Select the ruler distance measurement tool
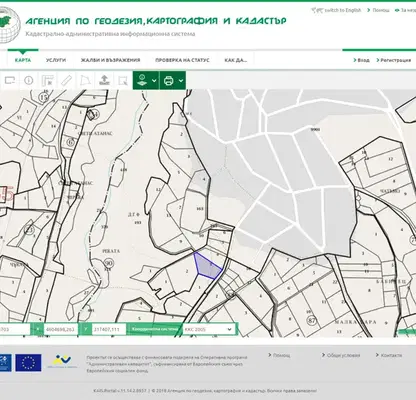 click(x=67, y=80)
